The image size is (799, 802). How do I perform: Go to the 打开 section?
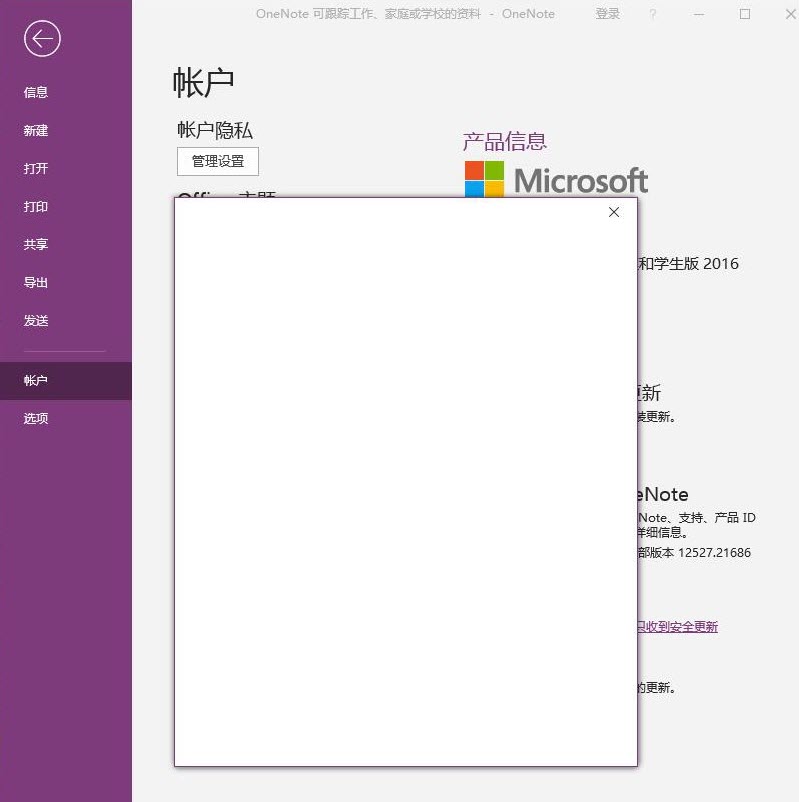[x=36, y=168]
